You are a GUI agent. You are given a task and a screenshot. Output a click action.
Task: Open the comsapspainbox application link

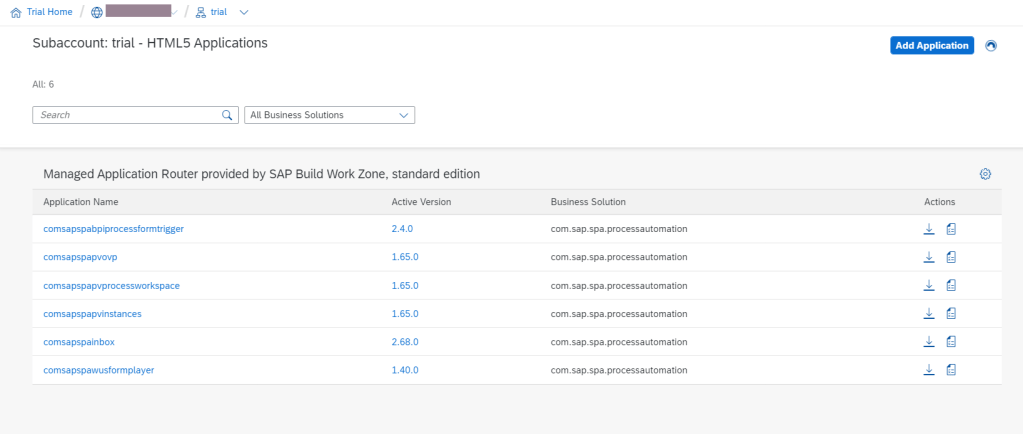click(79, 342)
